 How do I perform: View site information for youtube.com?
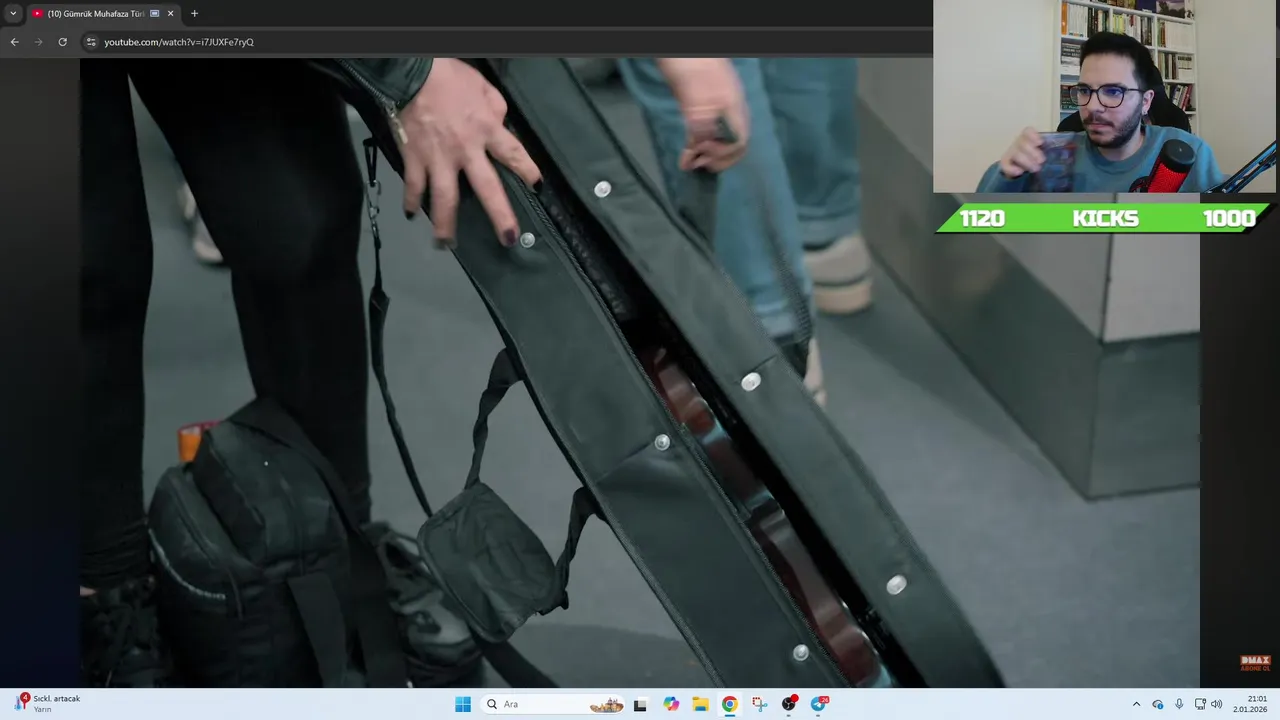[91, 42]
